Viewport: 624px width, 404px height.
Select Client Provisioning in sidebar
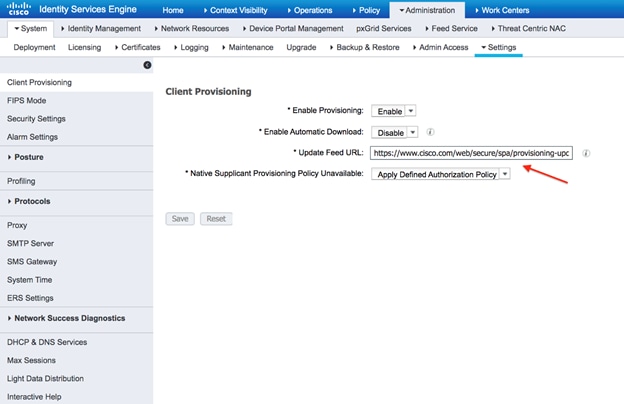pos(76,82)
